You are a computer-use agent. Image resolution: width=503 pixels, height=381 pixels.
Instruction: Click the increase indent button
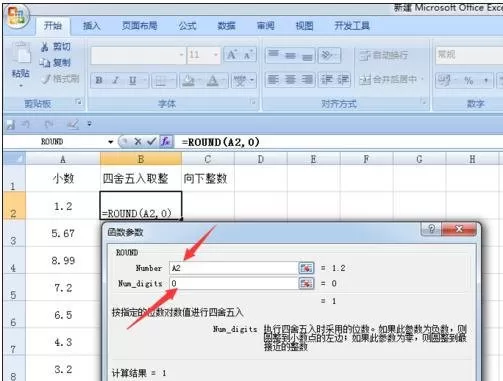pyautogui.click(x=342, y=80)
